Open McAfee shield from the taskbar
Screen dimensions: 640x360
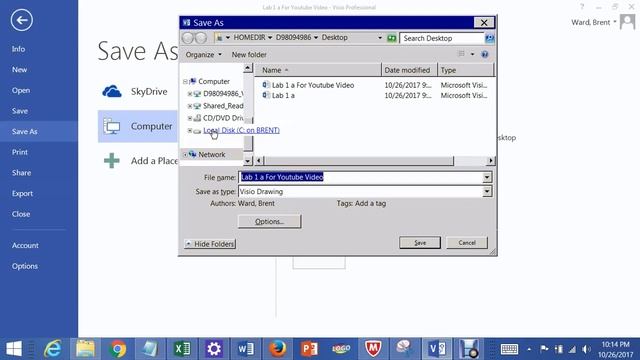(x=373, y=349)
